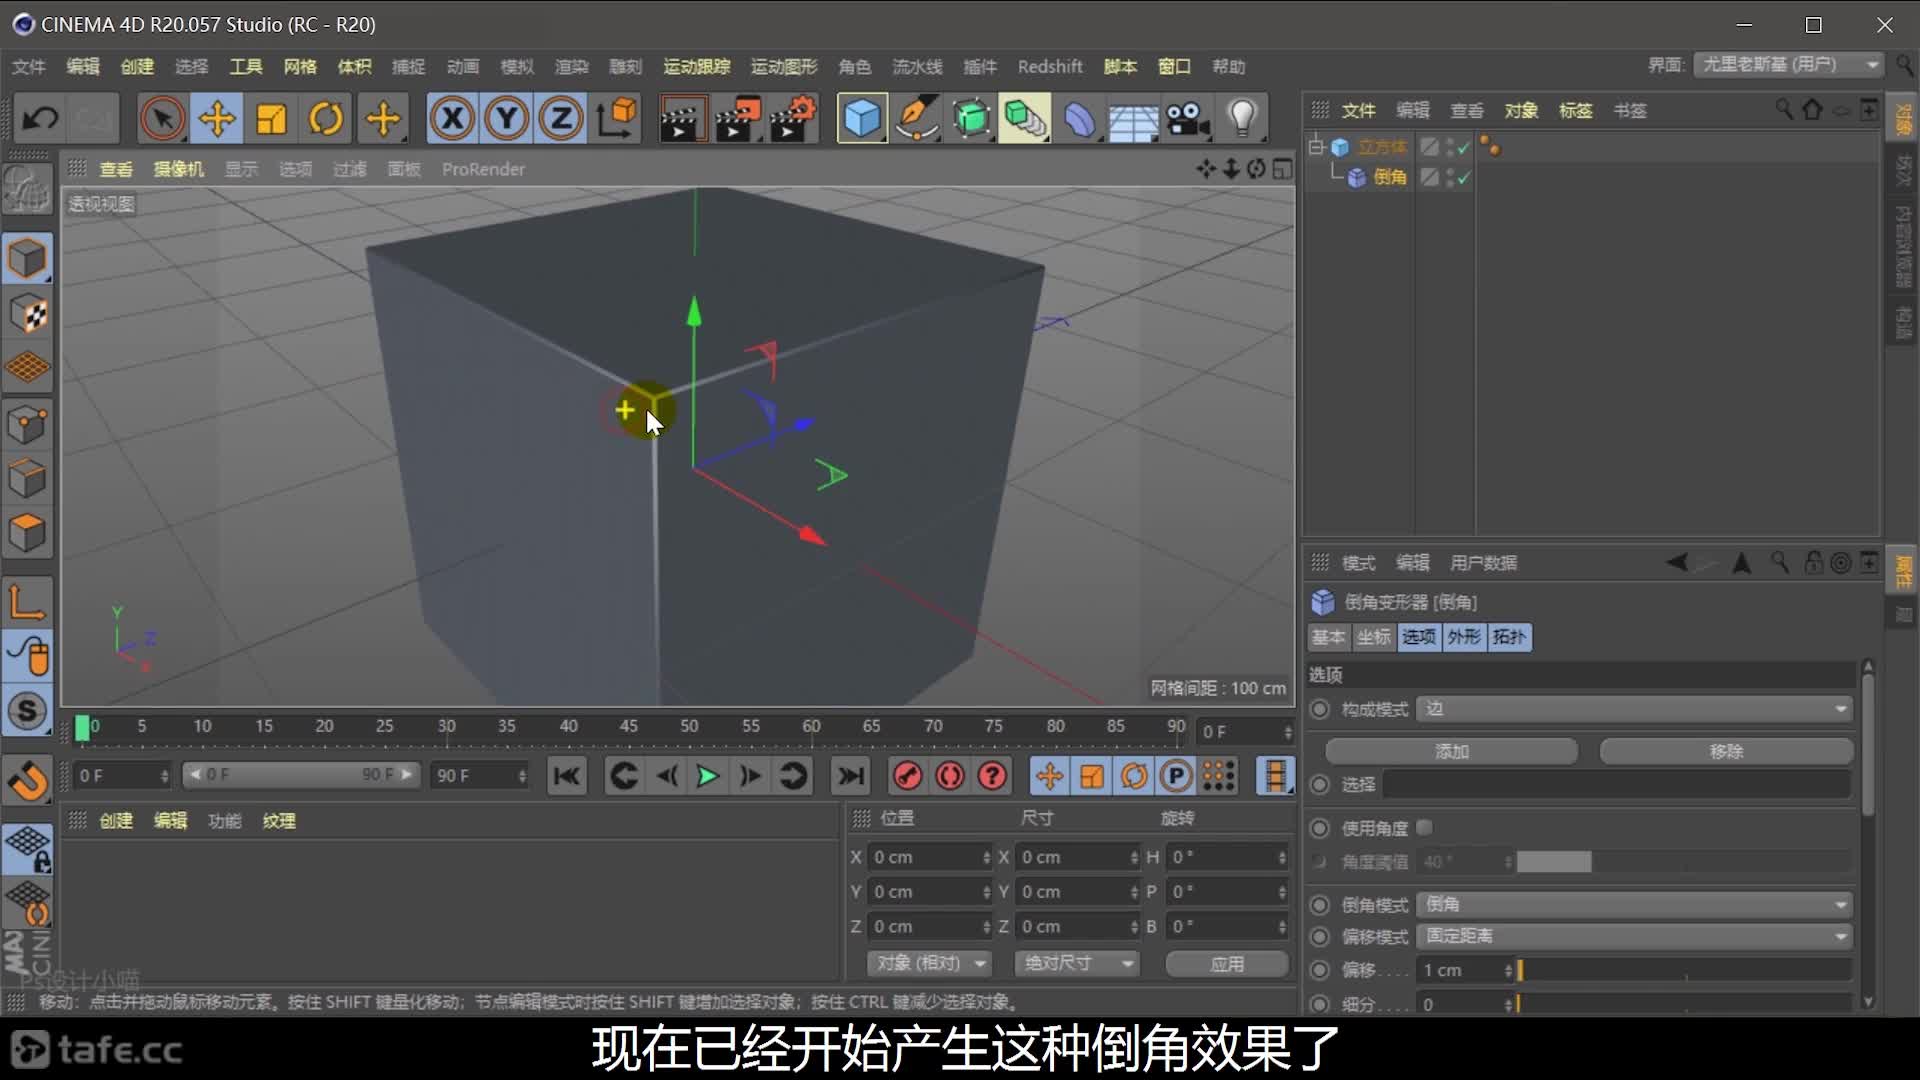
Task: Click the 添加 button
Action: tap(1452, 751)
